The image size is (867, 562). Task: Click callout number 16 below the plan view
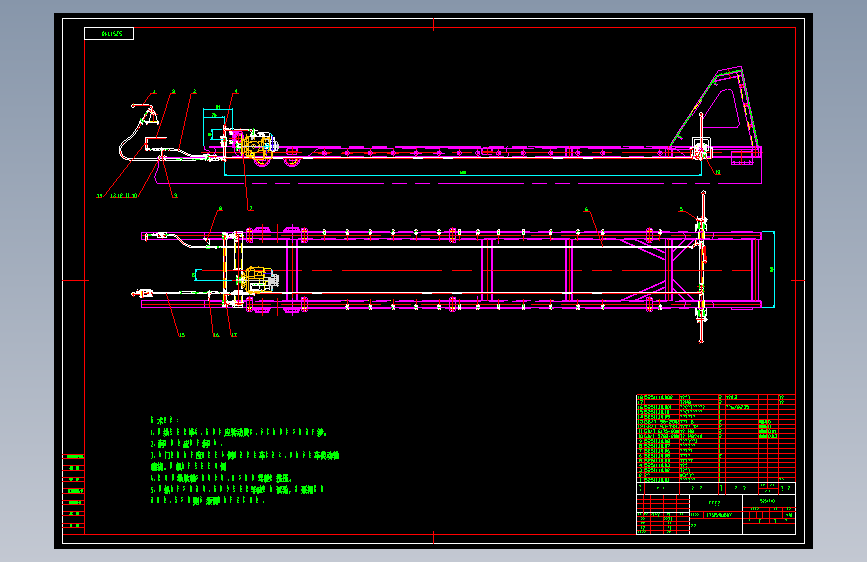[216, 335]
